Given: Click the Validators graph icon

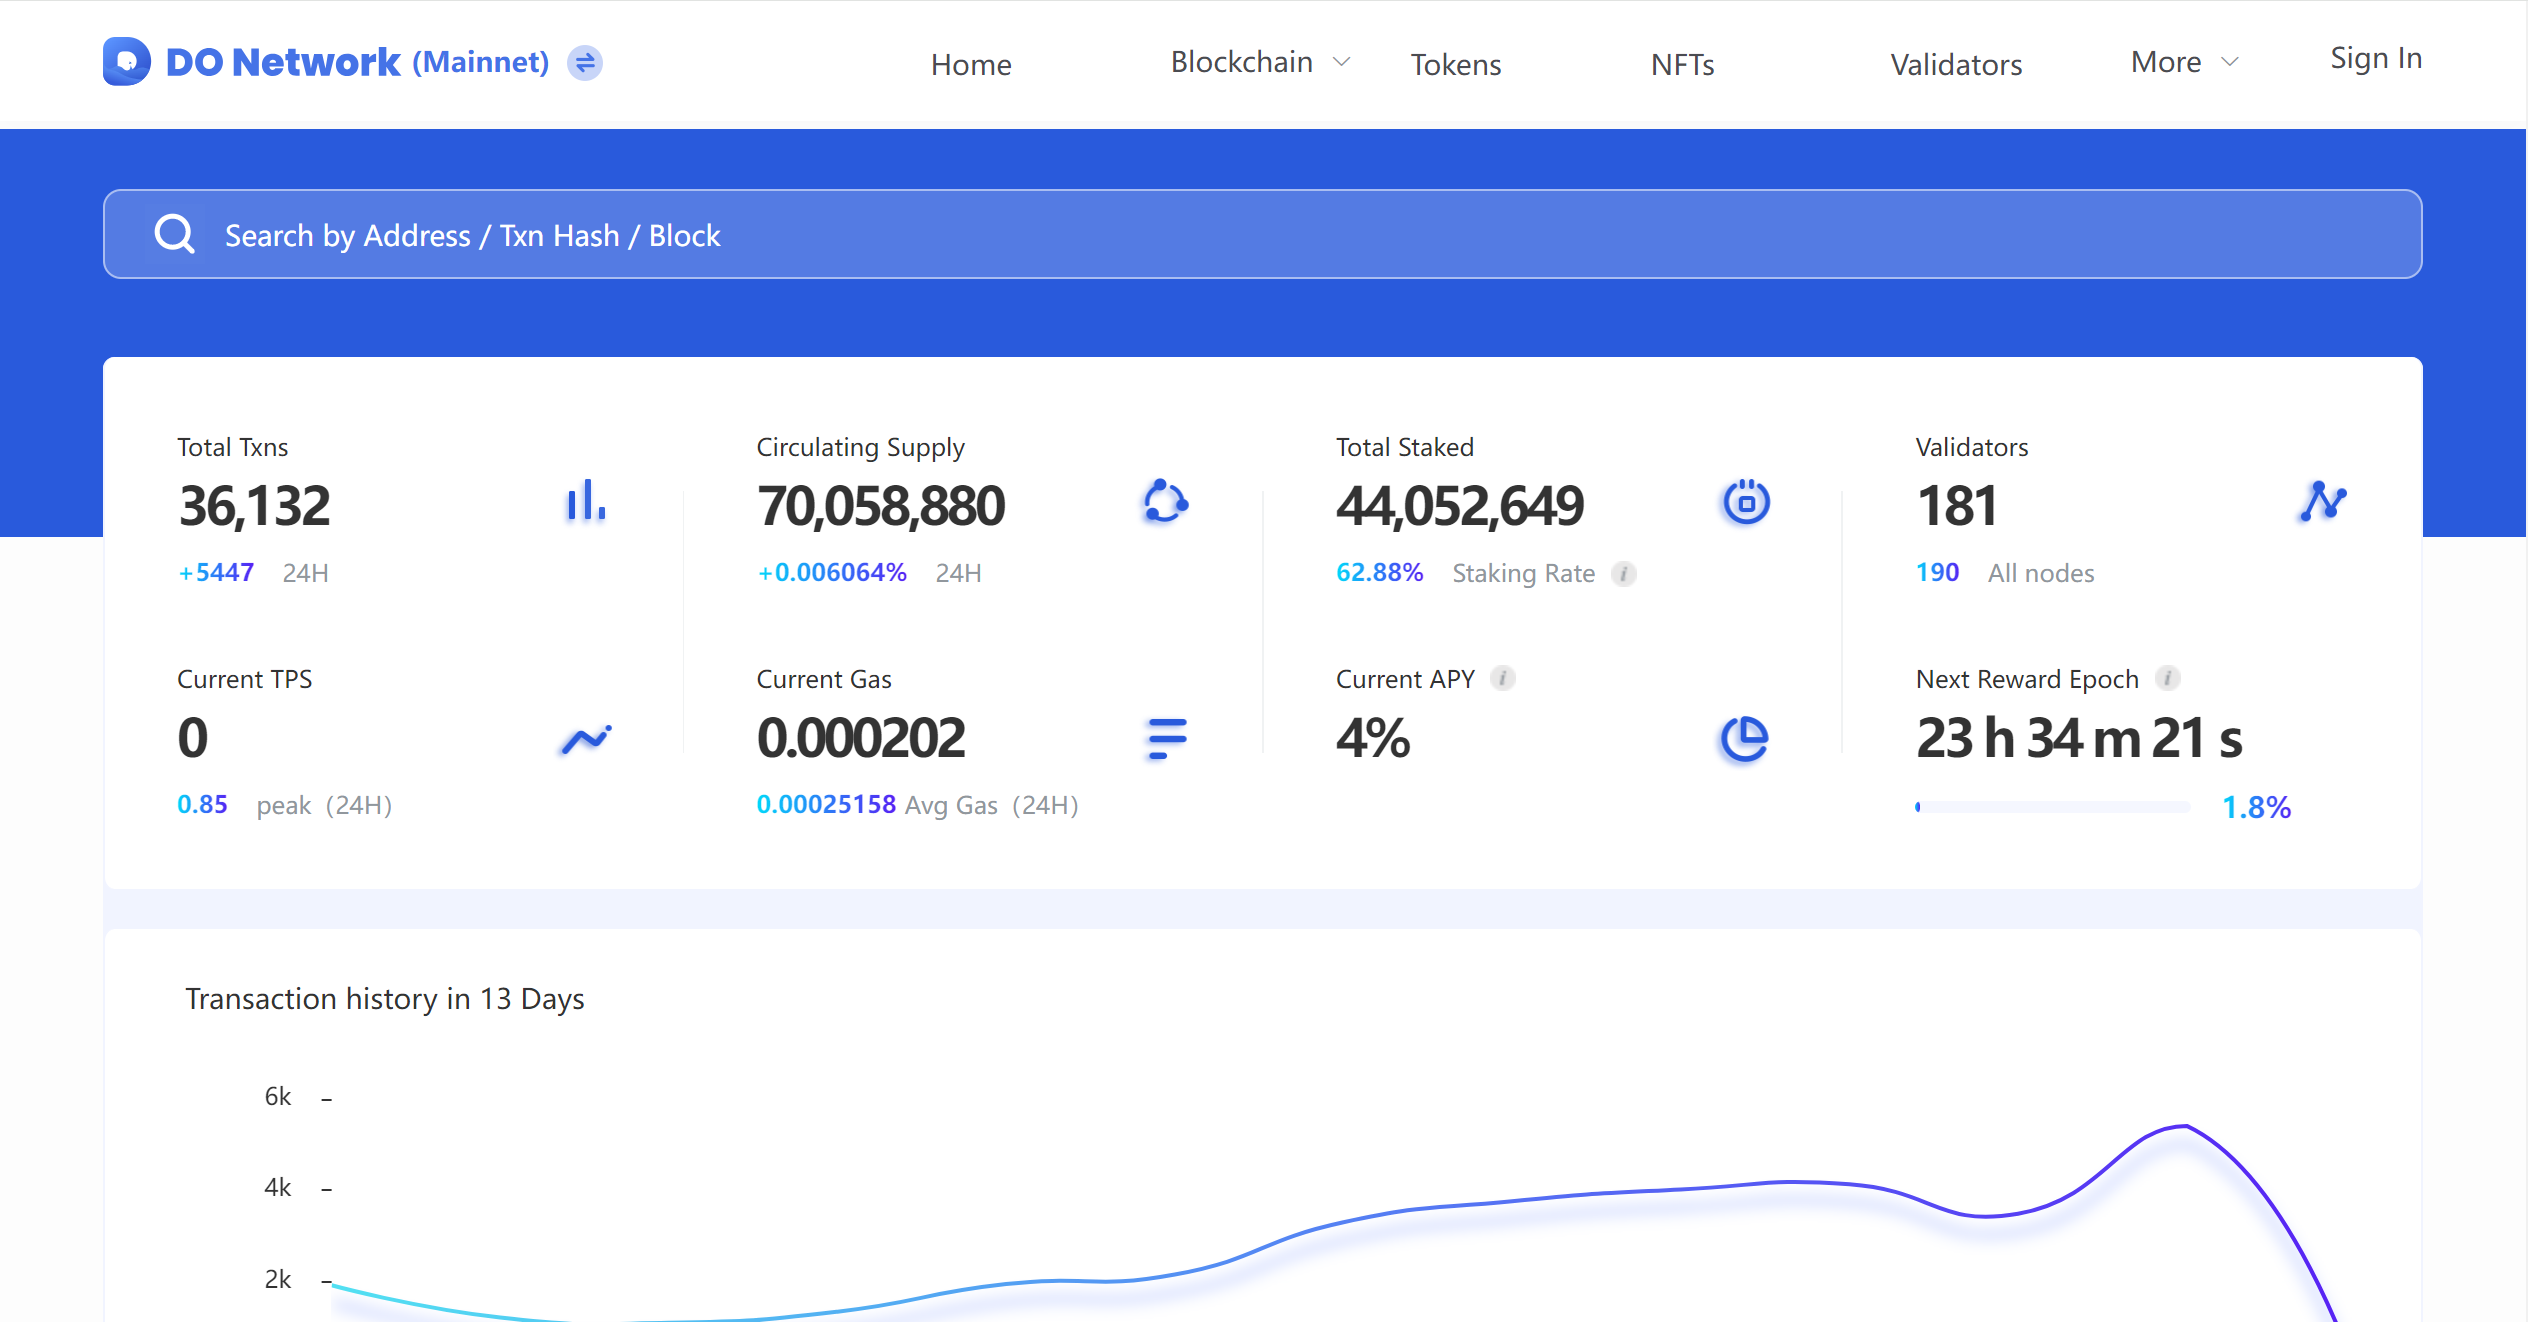Looking at the screenshot, I should [x=2322, y=501].
